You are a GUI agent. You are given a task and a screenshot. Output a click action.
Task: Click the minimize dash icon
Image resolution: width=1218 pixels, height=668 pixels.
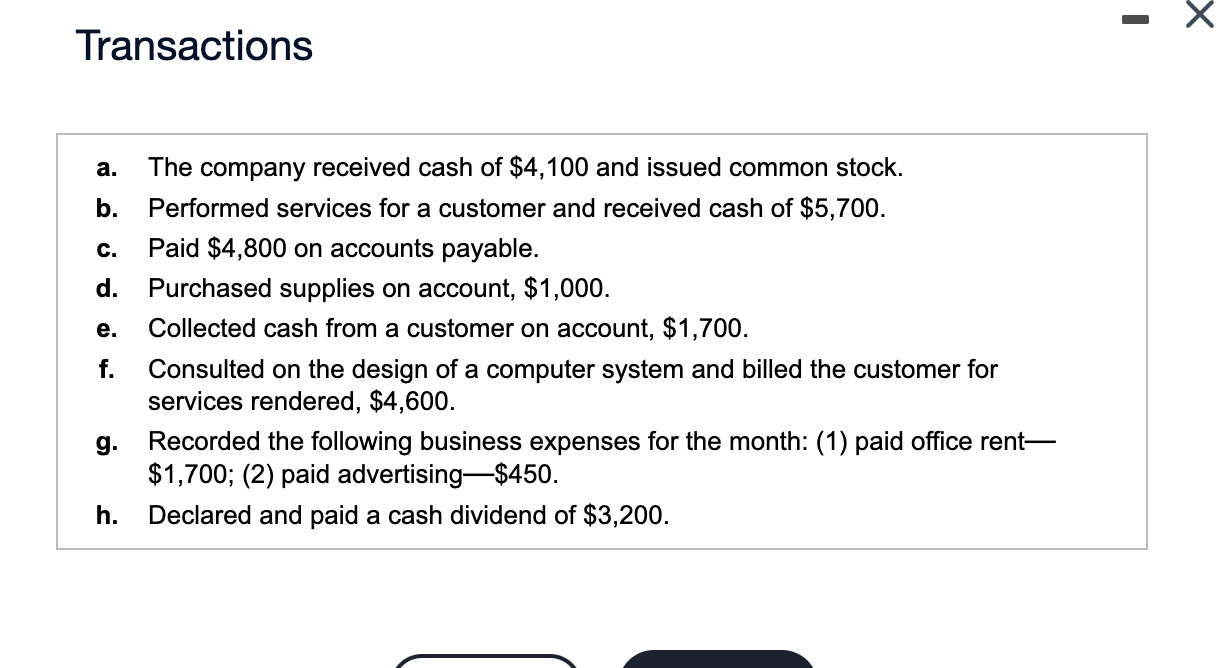click(1135, 17)
